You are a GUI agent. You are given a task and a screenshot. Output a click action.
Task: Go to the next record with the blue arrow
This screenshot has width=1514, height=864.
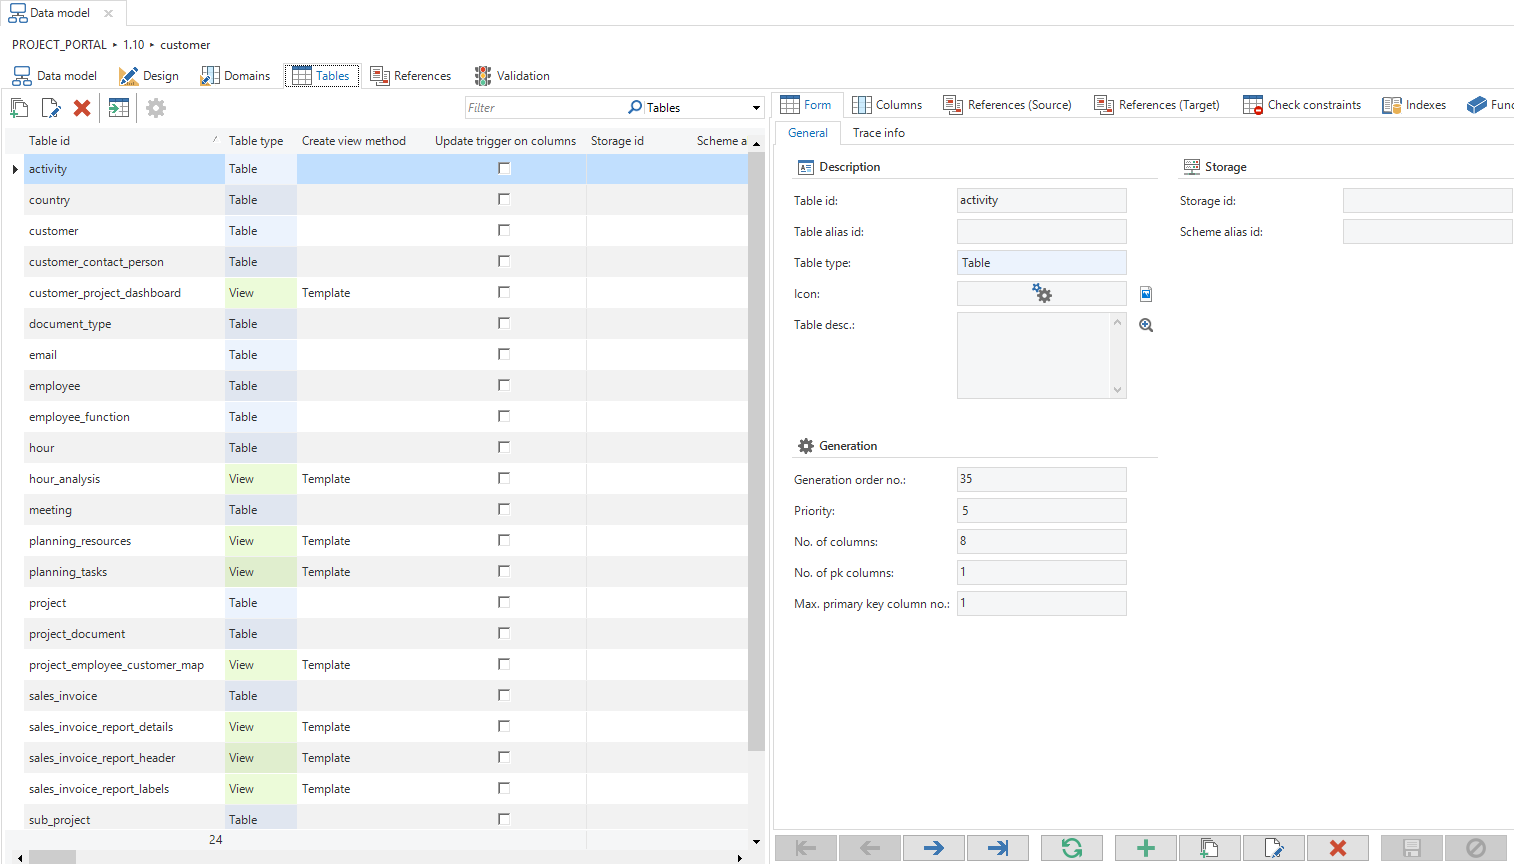point(933,848)
